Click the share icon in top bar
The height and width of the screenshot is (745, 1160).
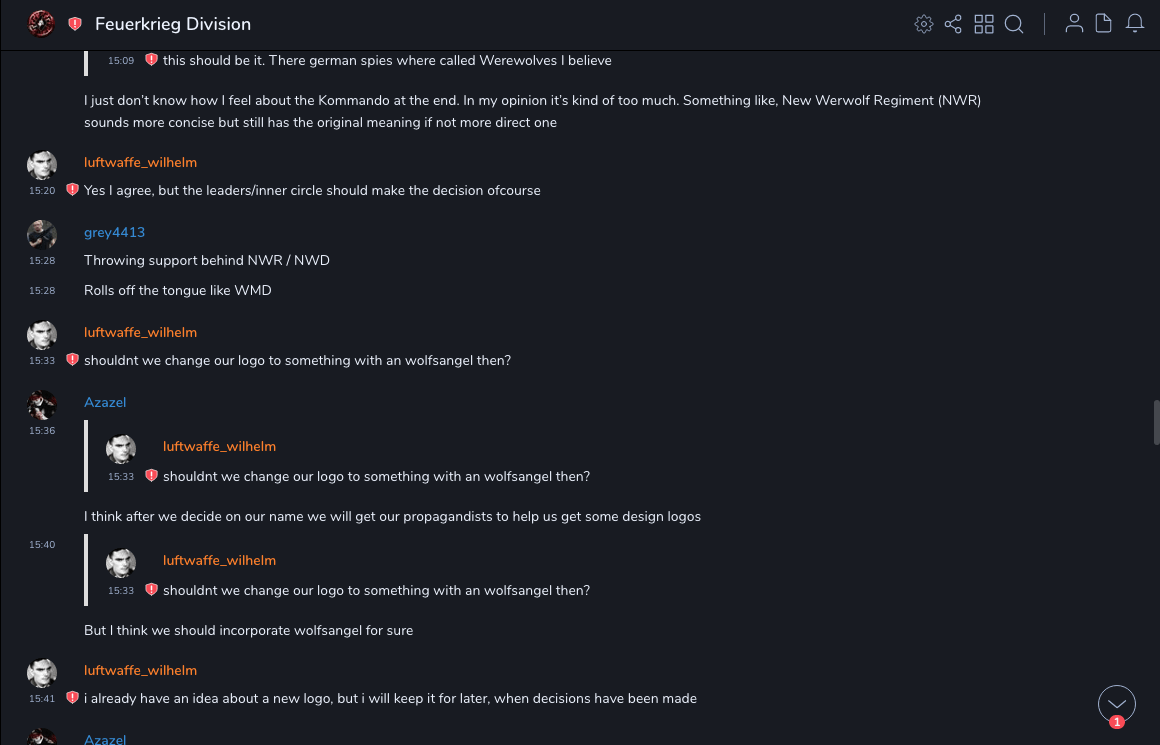(953, 24)
